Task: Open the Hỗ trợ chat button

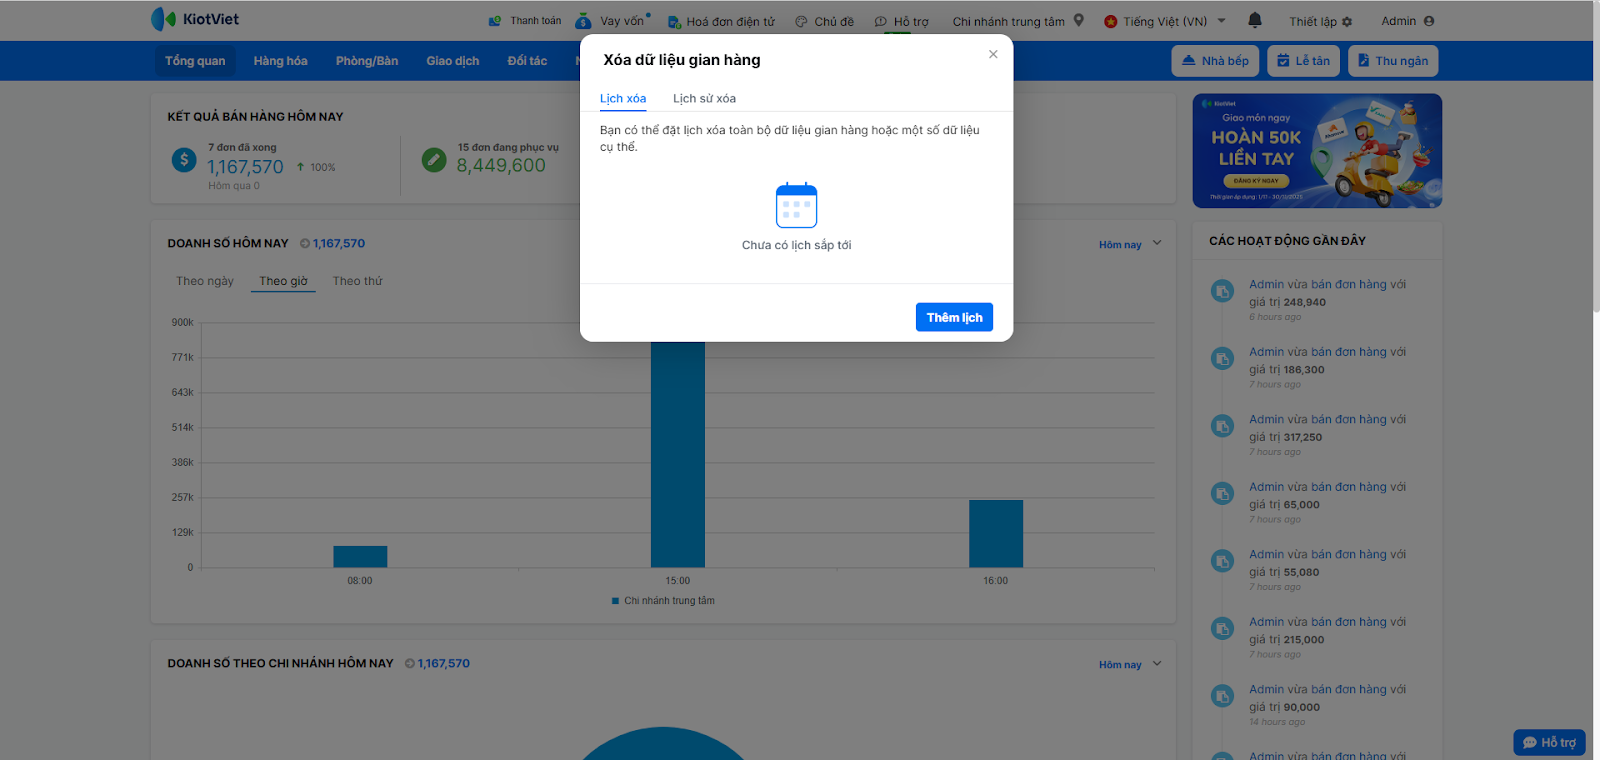Action: pyautogui.click(x=1549, y=742)
